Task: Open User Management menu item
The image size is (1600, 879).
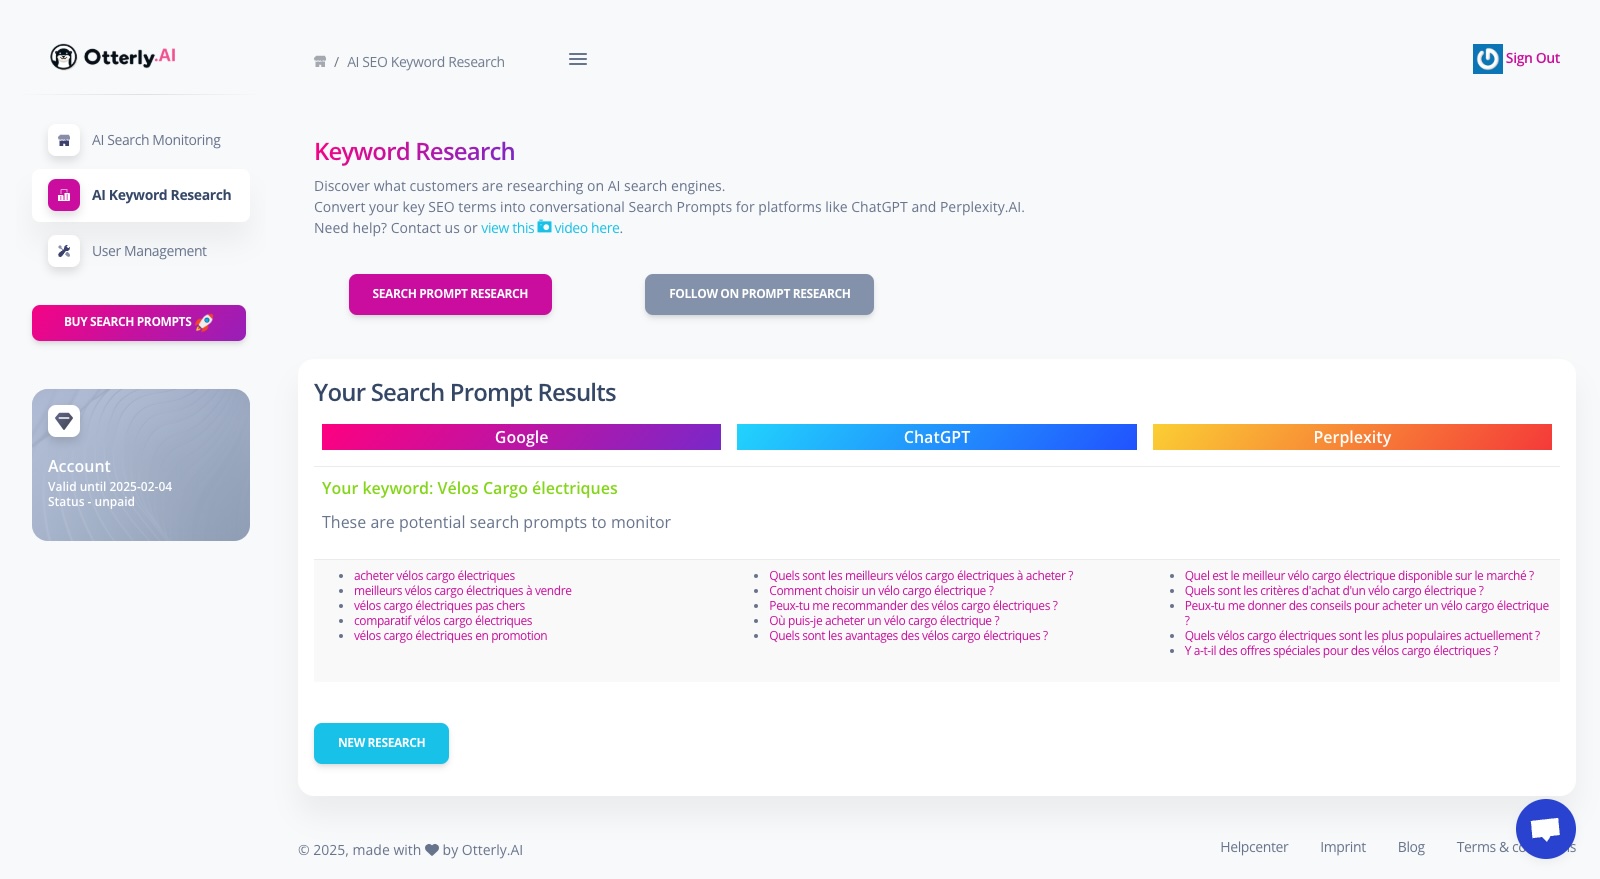Action: 141,251
